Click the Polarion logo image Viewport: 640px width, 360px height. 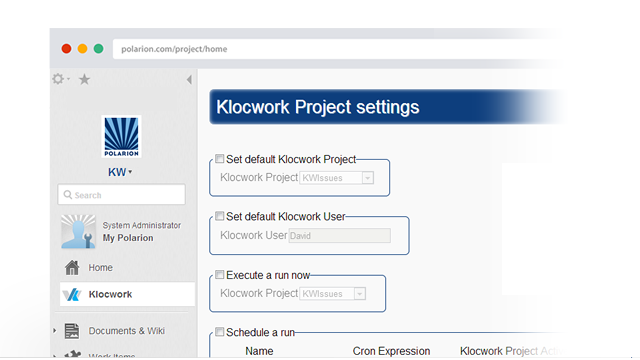point(121,136)
